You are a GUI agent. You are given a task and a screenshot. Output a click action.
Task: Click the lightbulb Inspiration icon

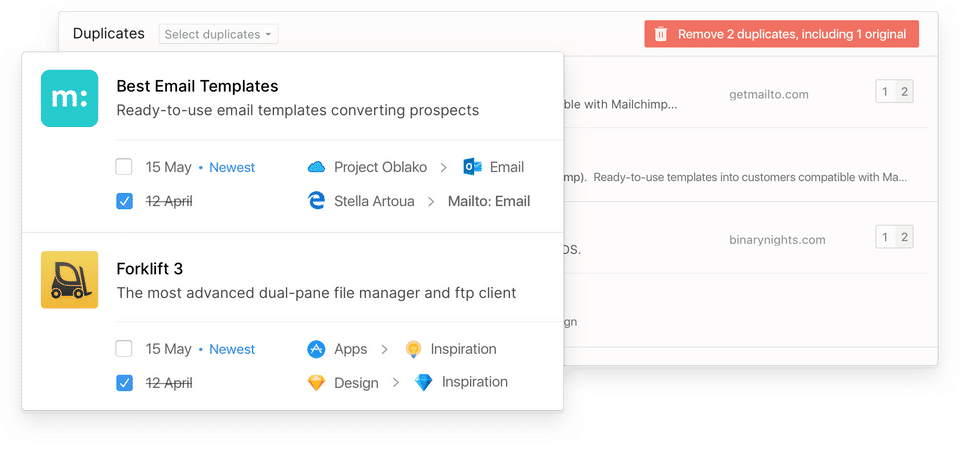pos(413,349)
